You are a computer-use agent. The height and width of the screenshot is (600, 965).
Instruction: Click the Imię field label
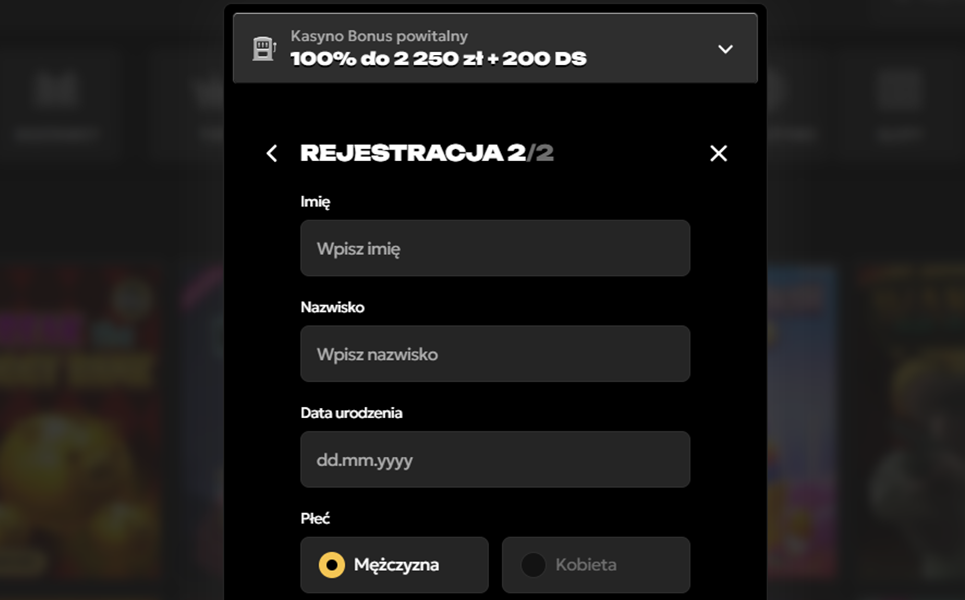[x=315, y=202]
